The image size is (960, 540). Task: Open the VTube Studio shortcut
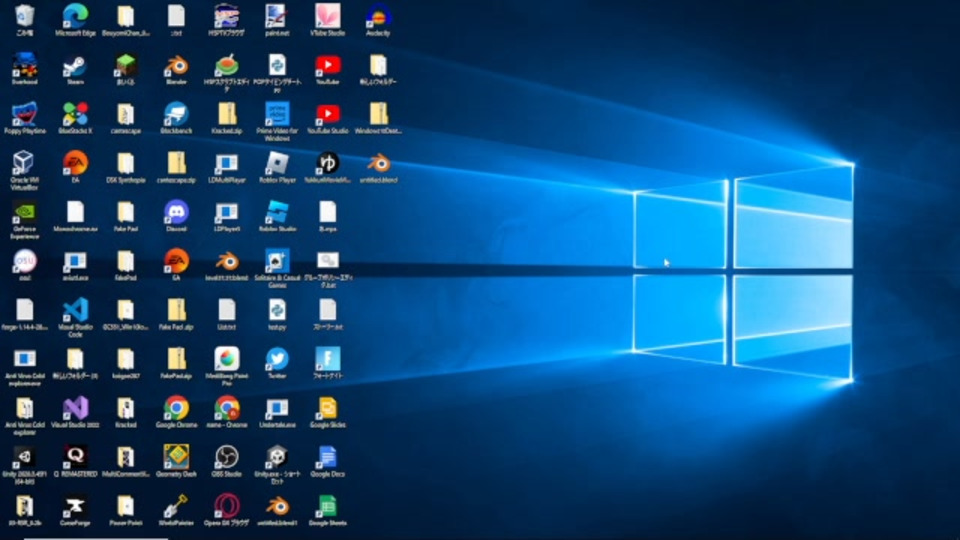point(328,17)
